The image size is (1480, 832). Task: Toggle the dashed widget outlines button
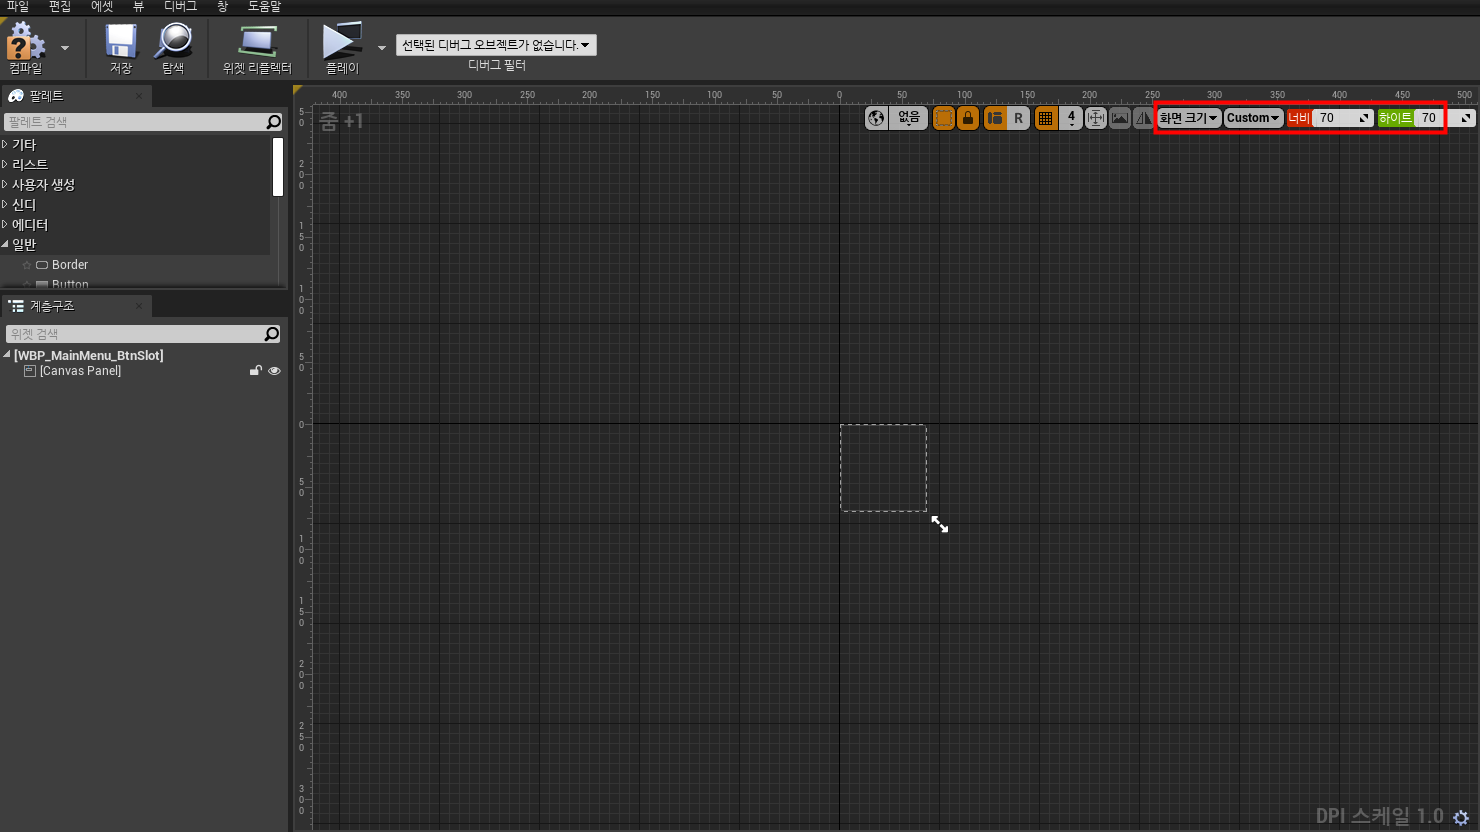tap(944, 118)
